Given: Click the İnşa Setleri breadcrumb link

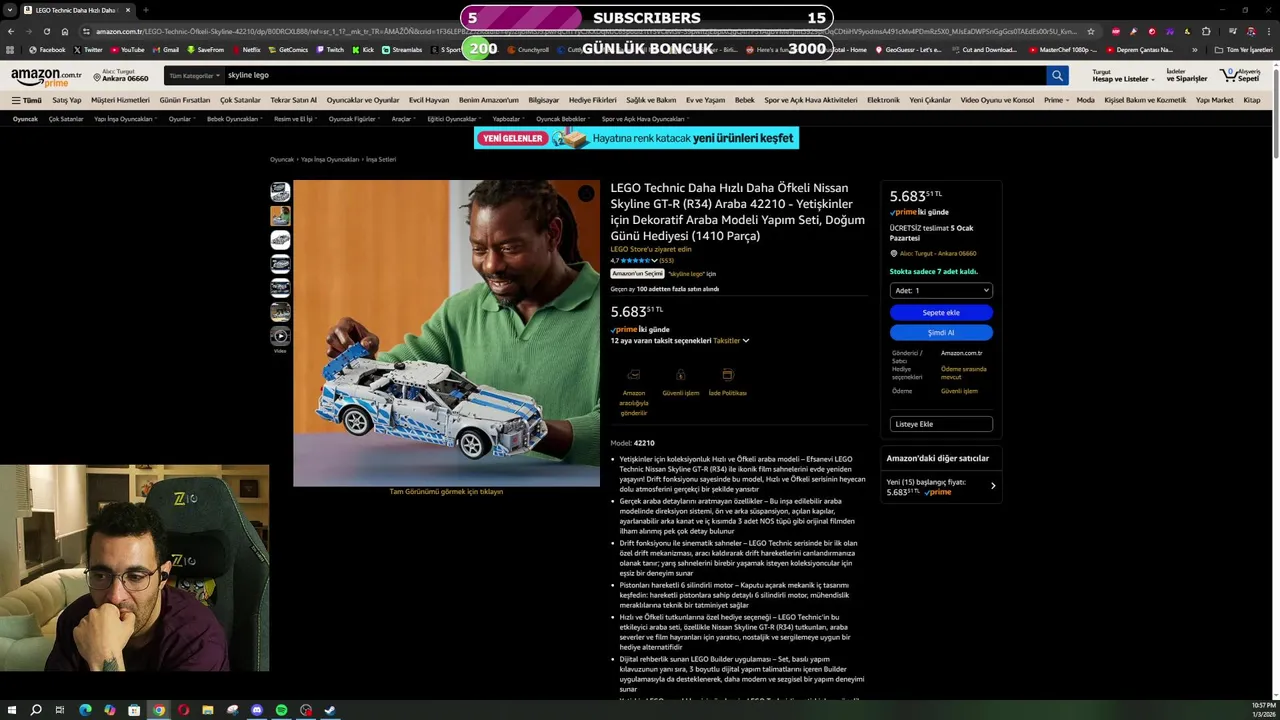Looking at the screenshot, I should point(381,159).
